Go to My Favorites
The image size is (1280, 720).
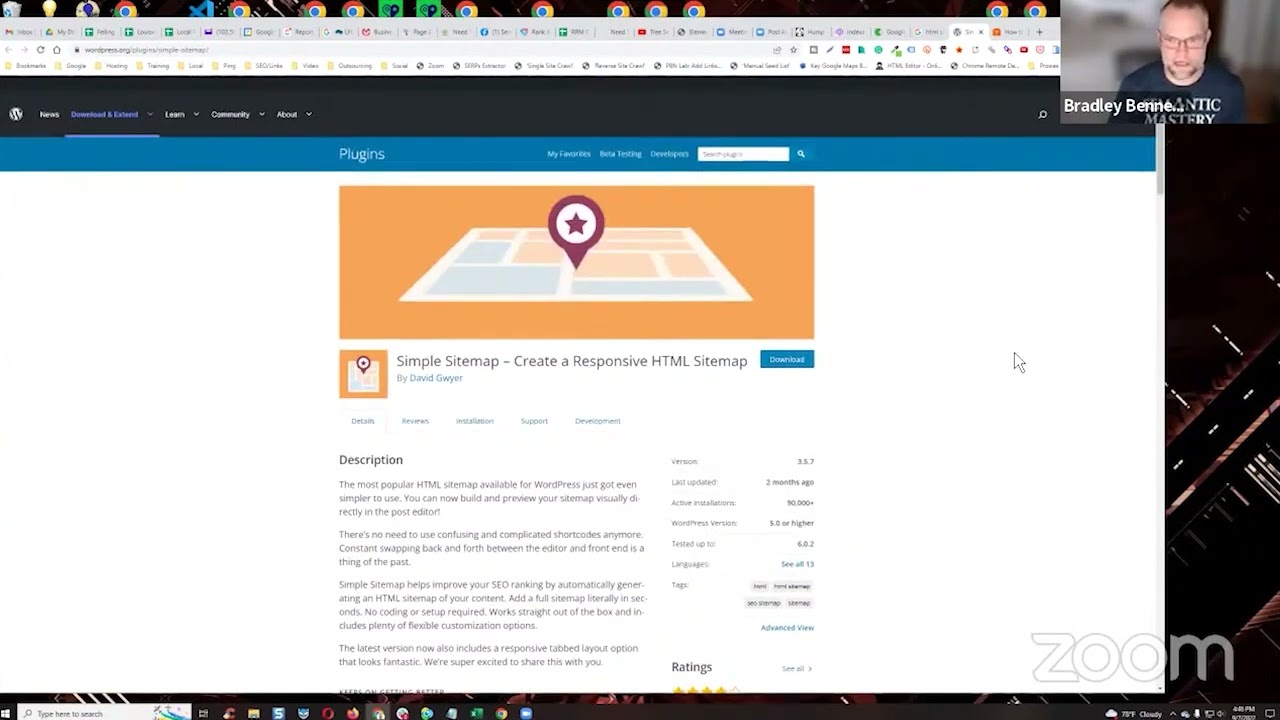pos(569,154)
